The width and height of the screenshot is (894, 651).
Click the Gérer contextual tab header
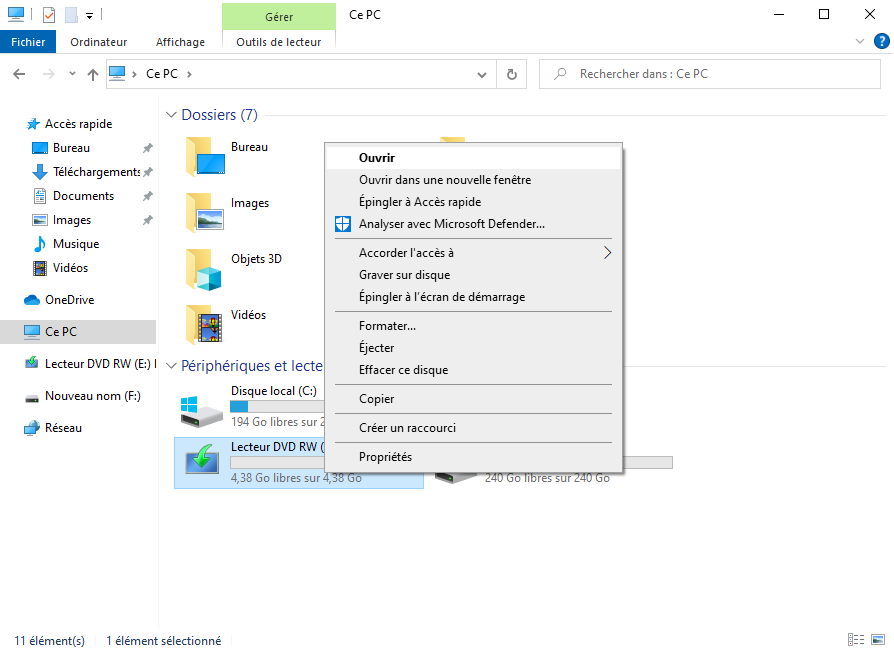[x=279, y=17]
